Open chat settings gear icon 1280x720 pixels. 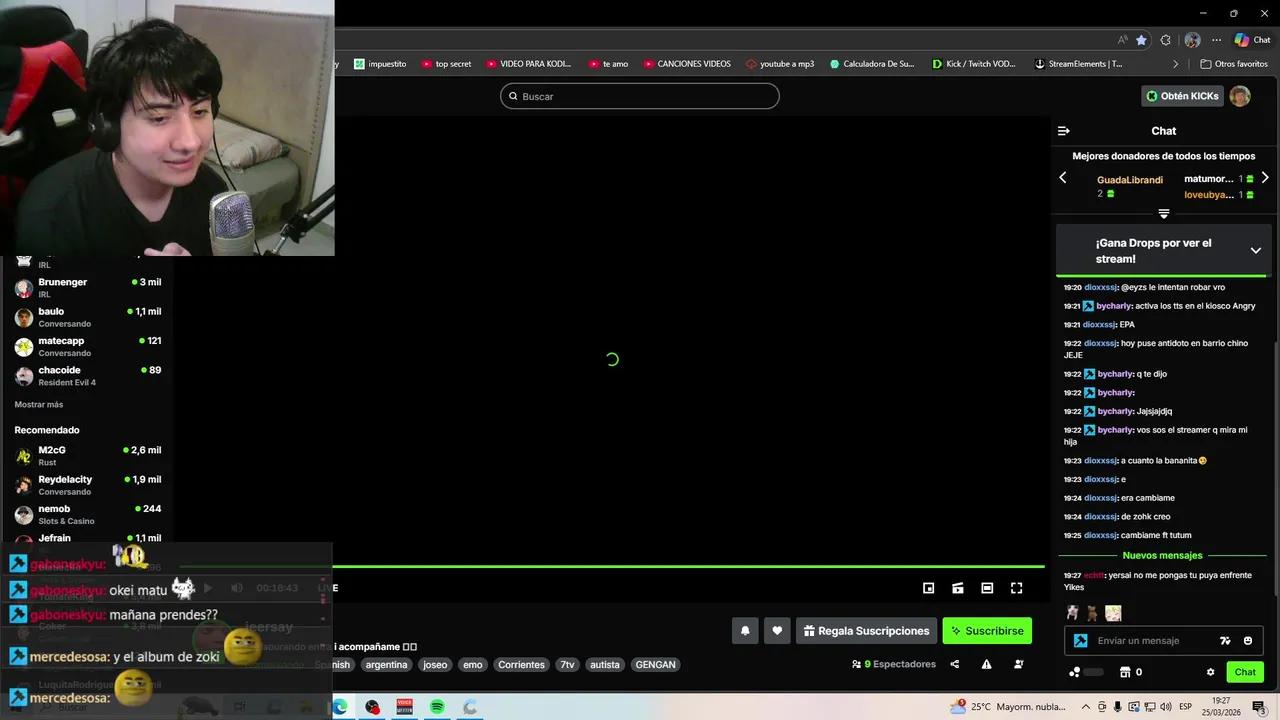coord(1210,672)
